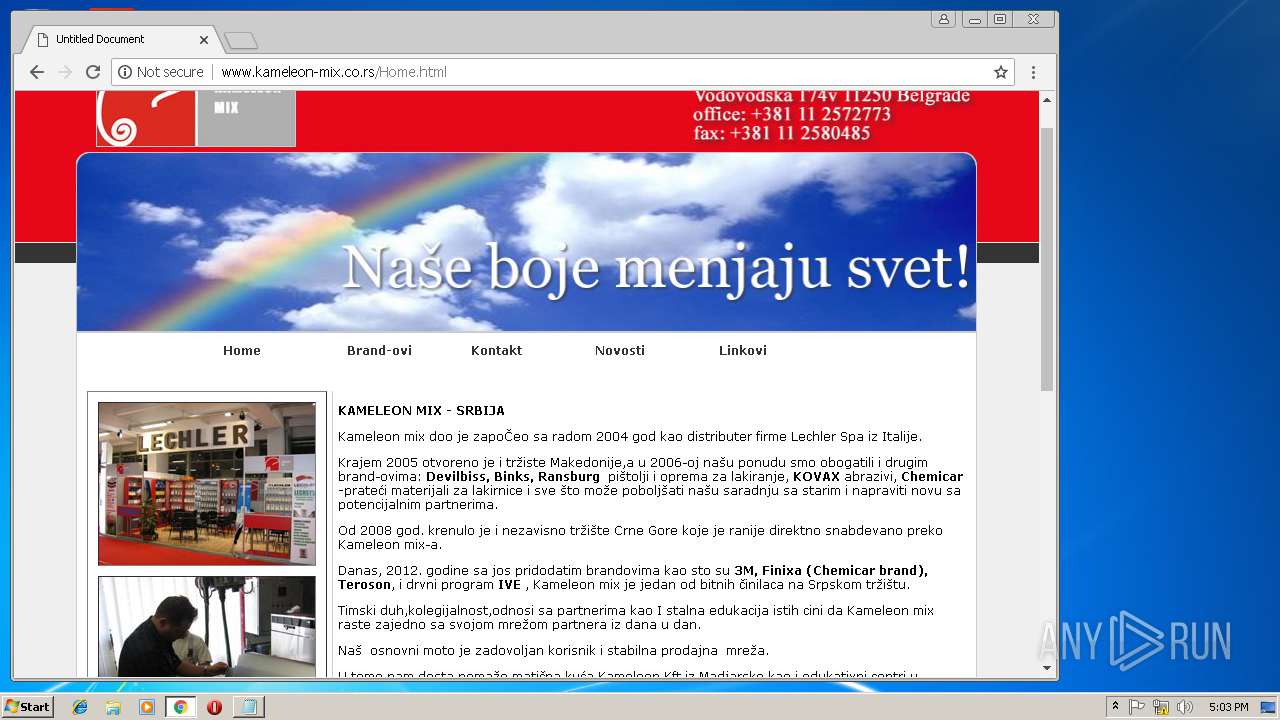Viewport: 1280px width, 720px height.
Task: Click the photo of man working
Action: (207, 627)
